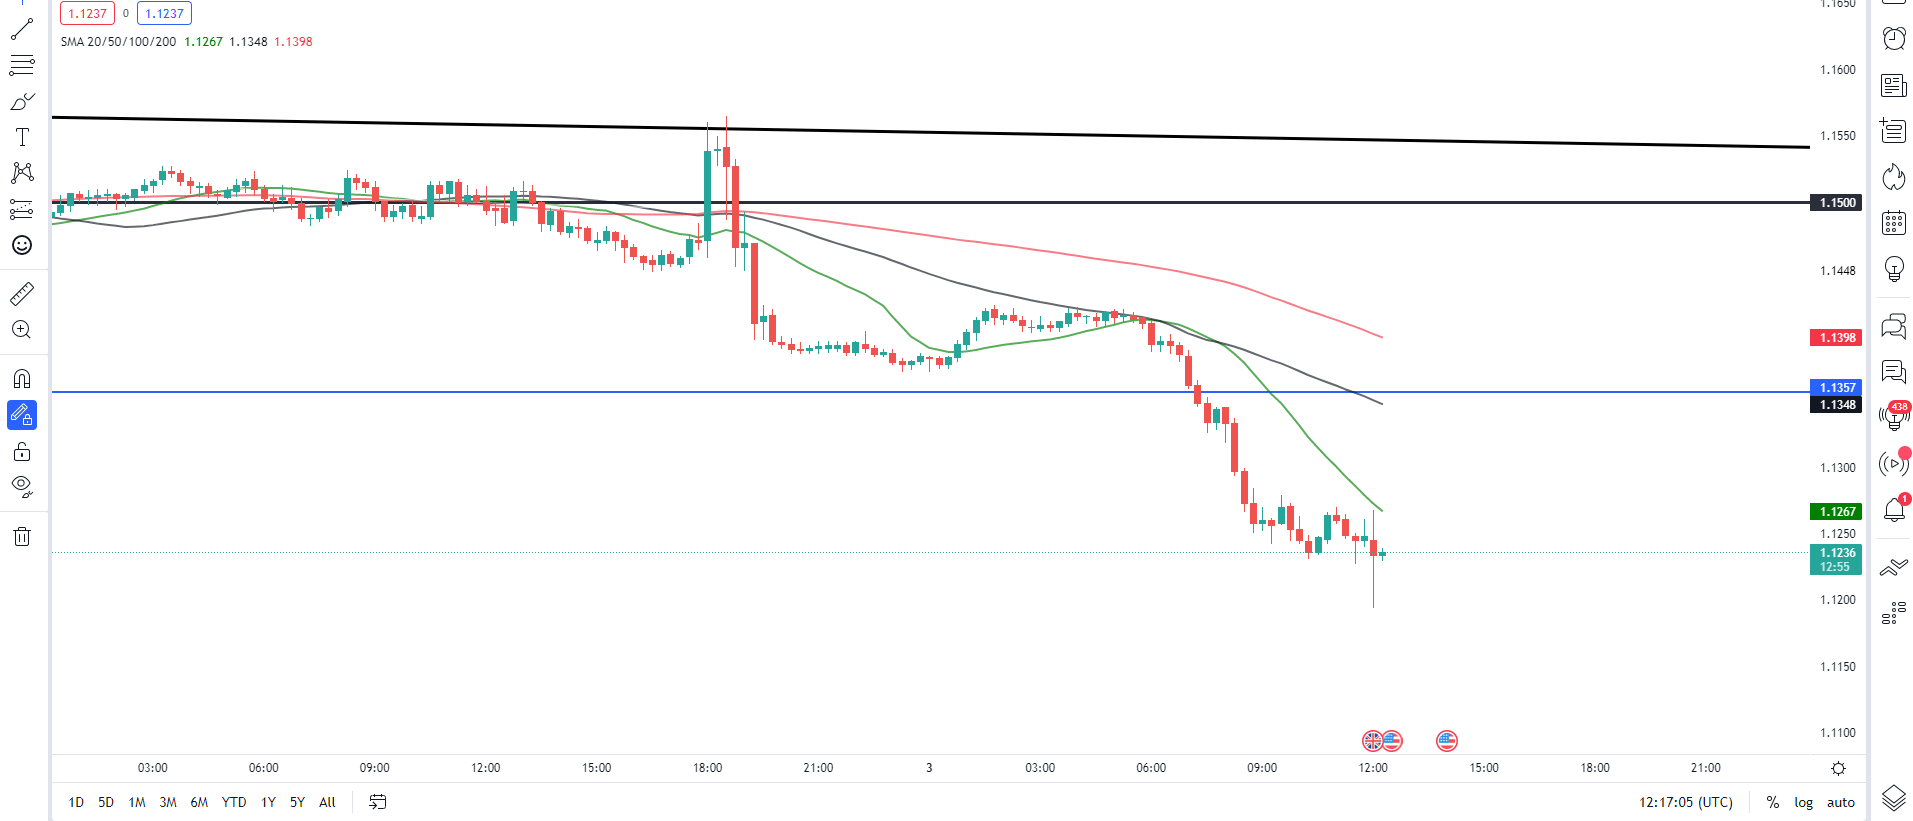Open timezone menu at 12:17:05 (UTC)
Viewport: 1913px width, 821px height.
[1686, 802]
